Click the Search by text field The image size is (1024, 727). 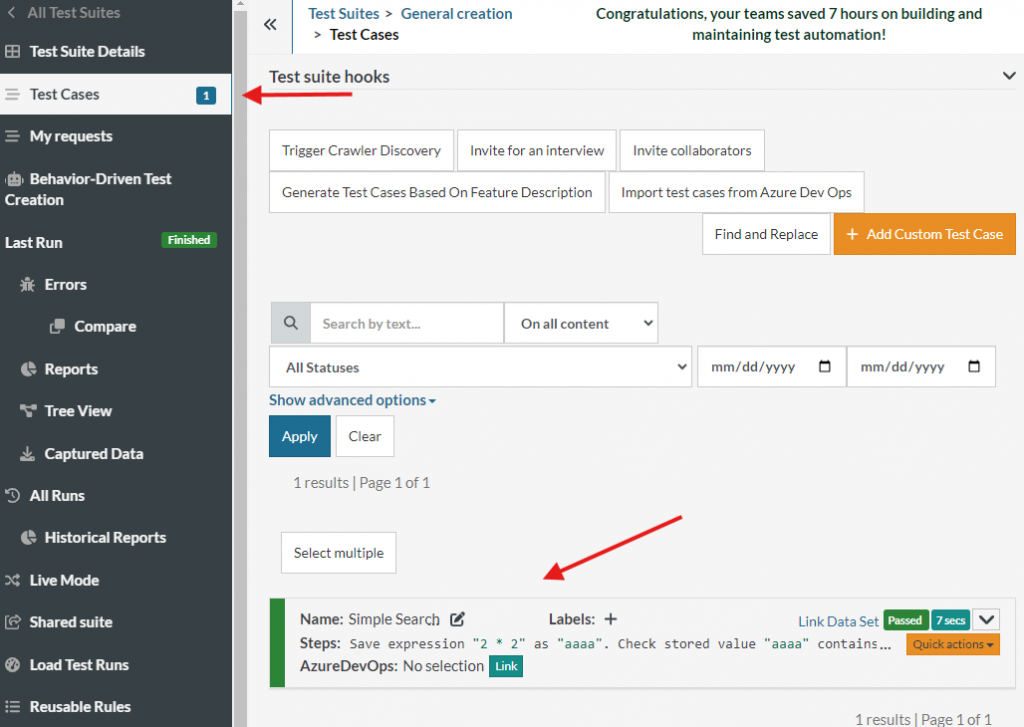coord(406,324)
